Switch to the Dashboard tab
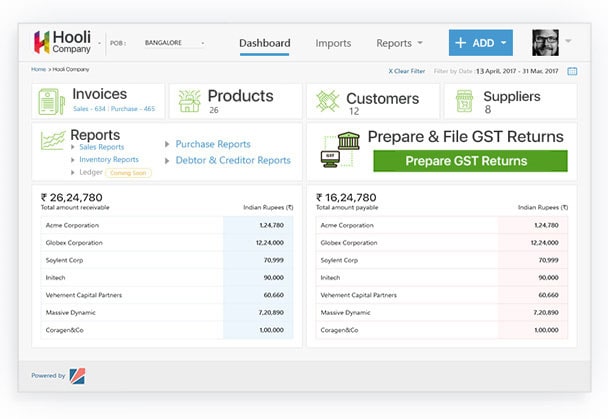The height and width of the screenshot is (419, 608). pyautogui.click(x=264, y=43)
